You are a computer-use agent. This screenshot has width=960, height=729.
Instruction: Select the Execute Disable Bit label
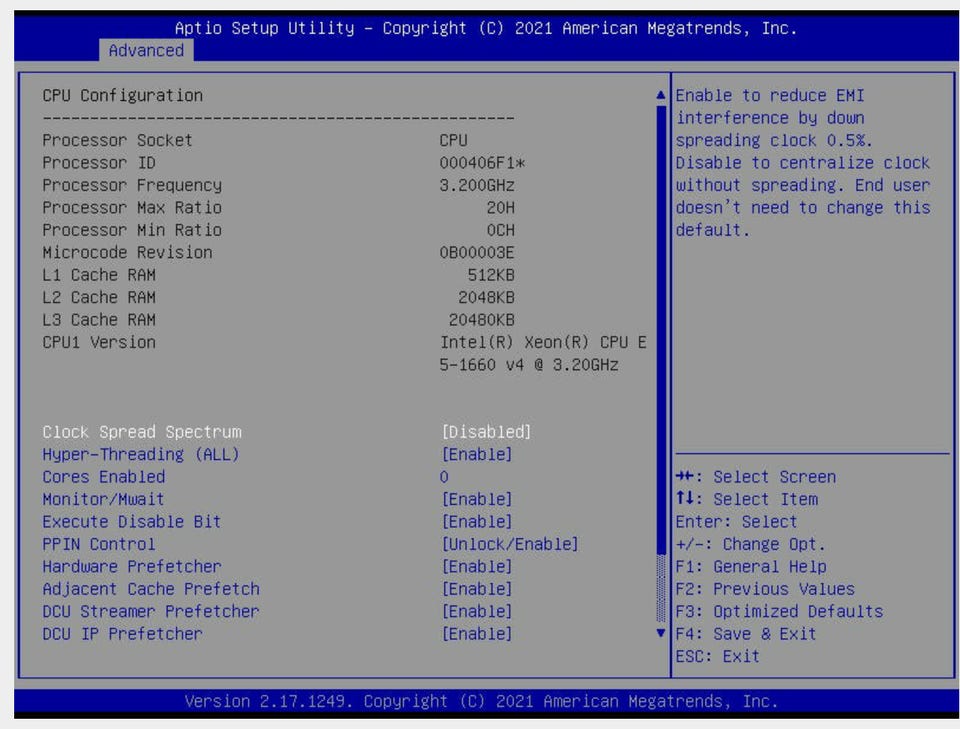132,522
